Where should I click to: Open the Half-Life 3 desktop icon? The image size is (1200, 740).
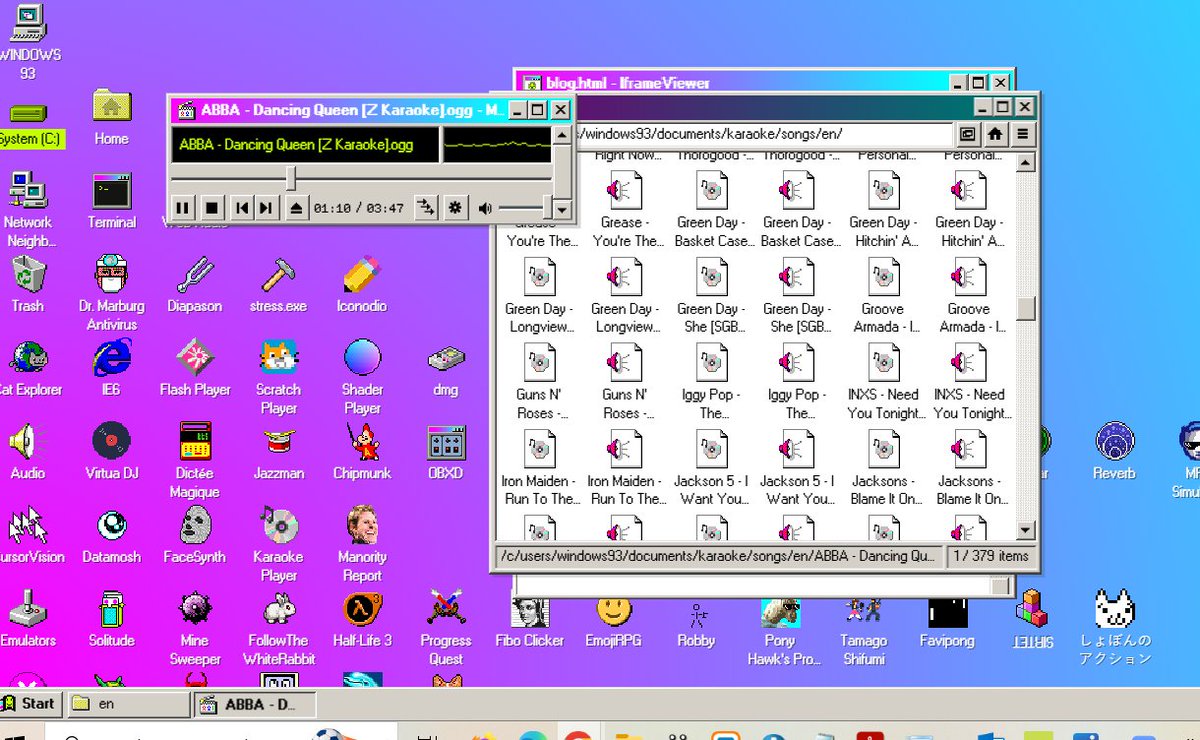(x=362, y=619)
